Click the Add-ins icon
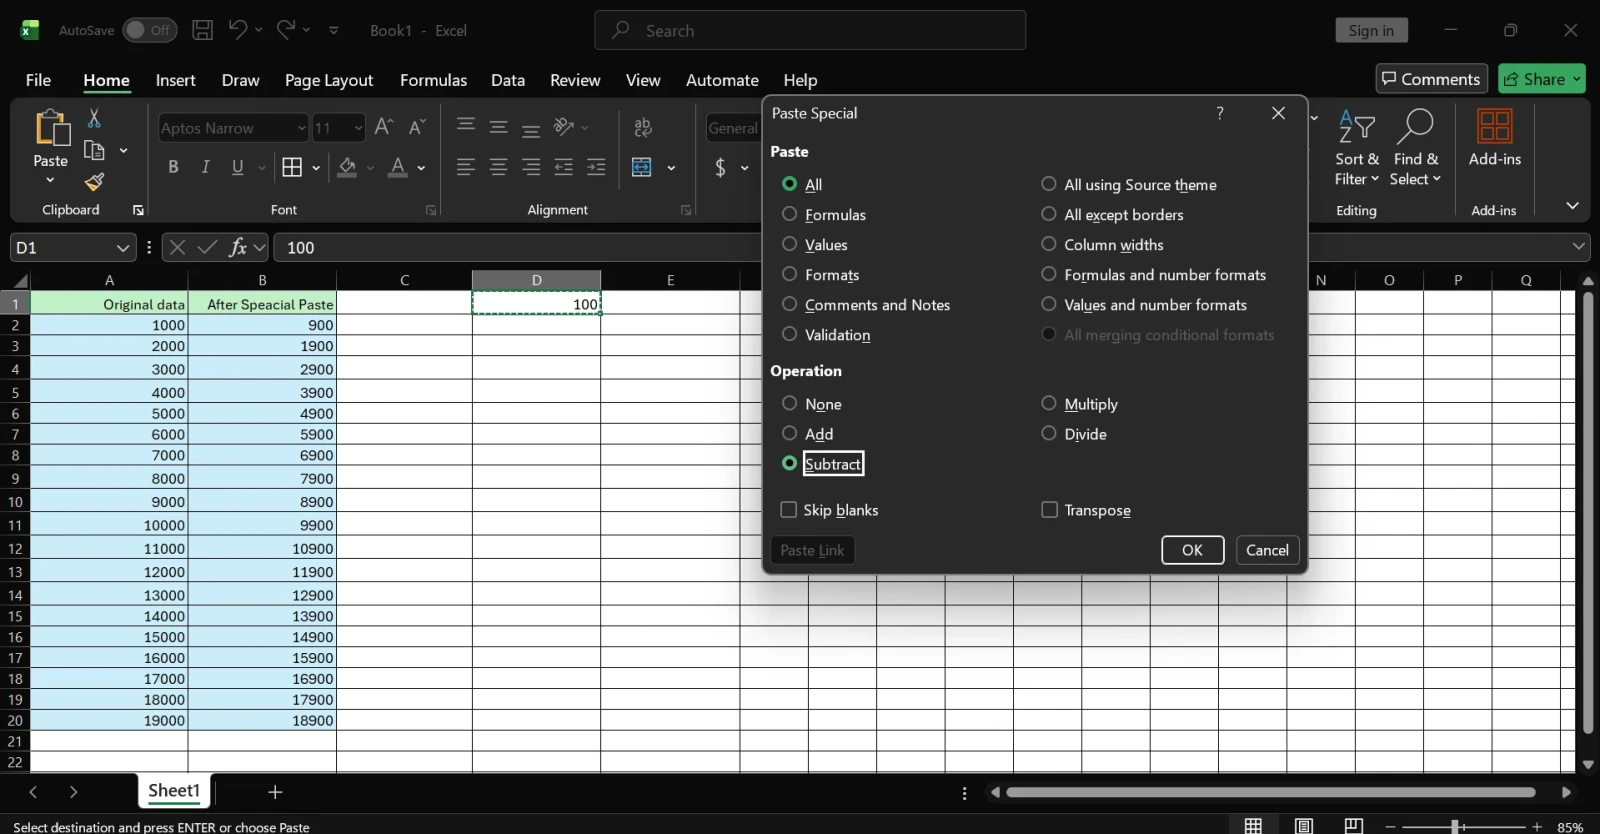 point(1495,137)
